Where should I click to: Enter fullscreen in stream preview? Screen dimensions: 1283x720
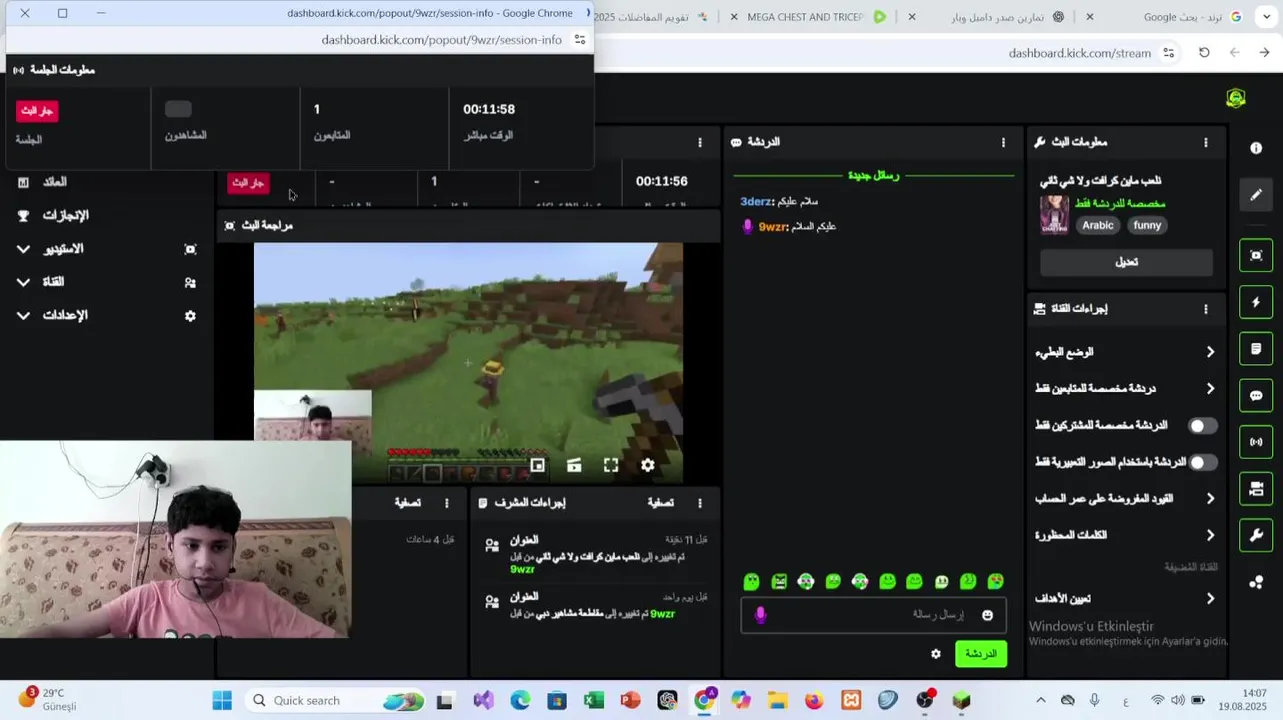pyautogui.click(x=611, y=465)
